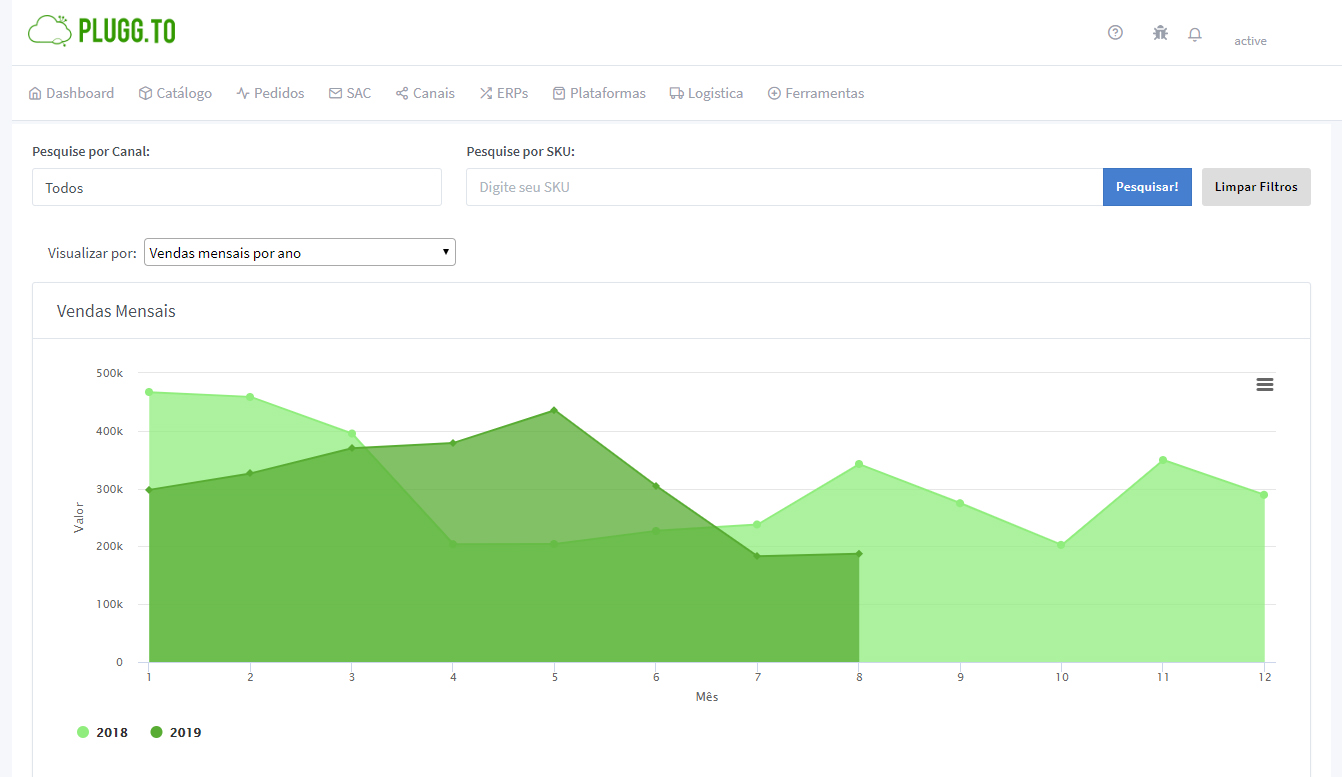Viewport: 1342px width, 777px height.
Task: Click the 500k axis label
Action: [109, 373]
